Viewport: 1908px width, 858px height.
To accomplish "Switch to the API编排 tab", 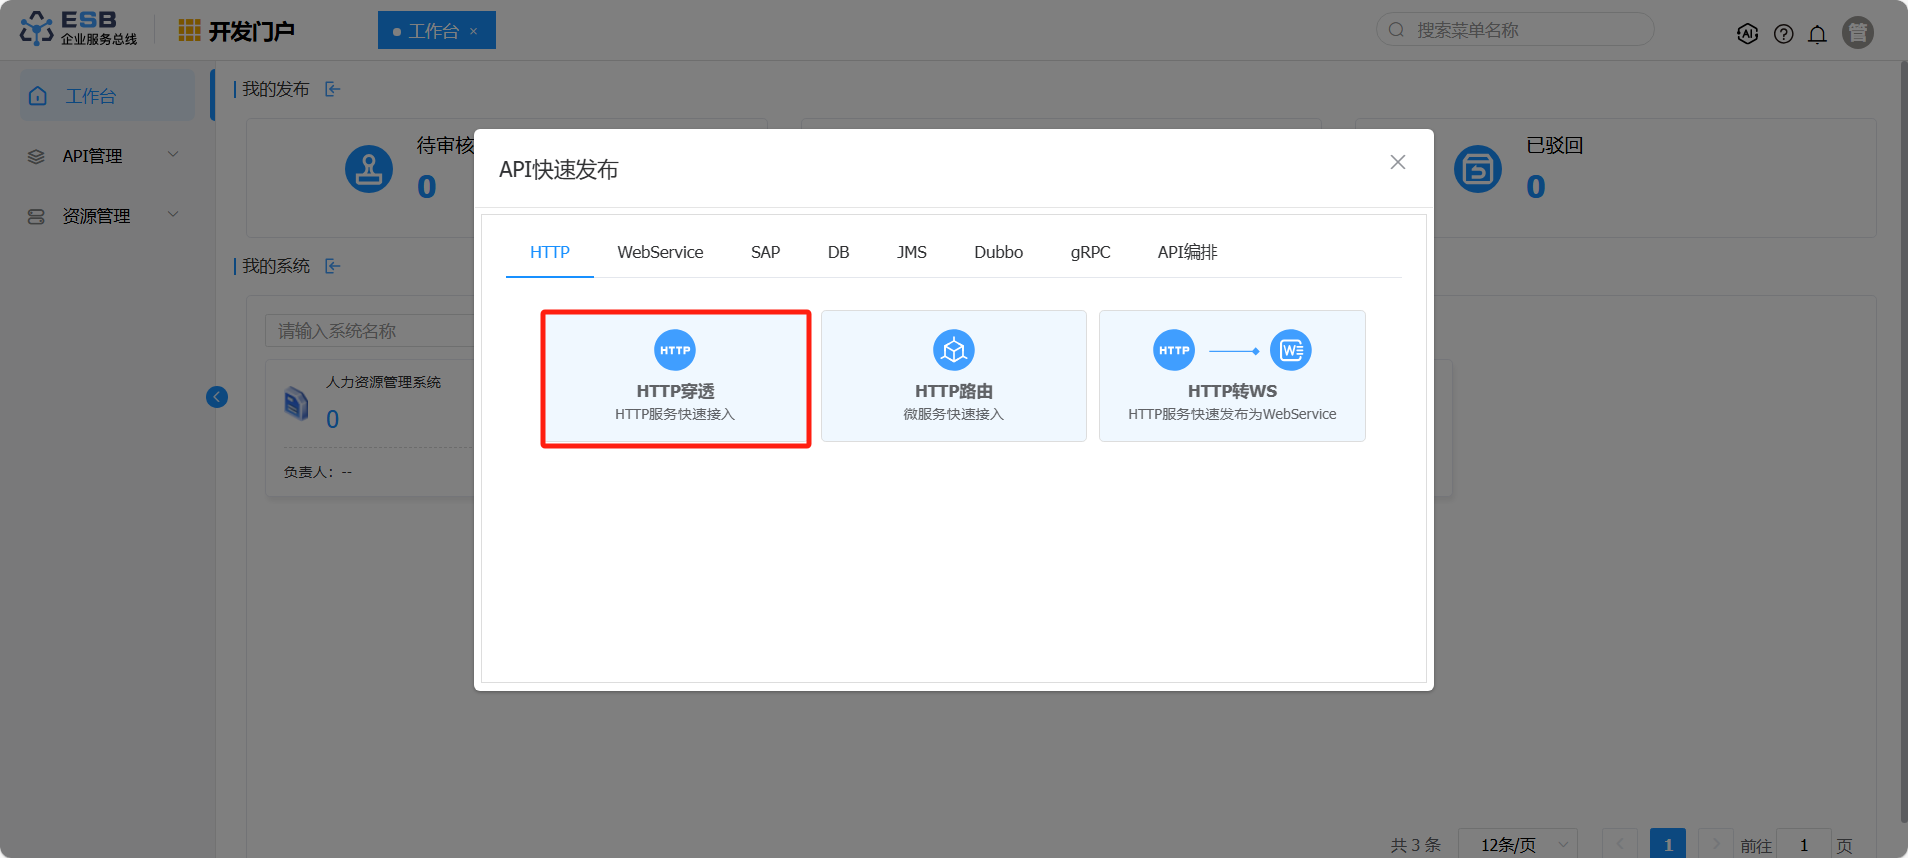I will click(1187, 252).
